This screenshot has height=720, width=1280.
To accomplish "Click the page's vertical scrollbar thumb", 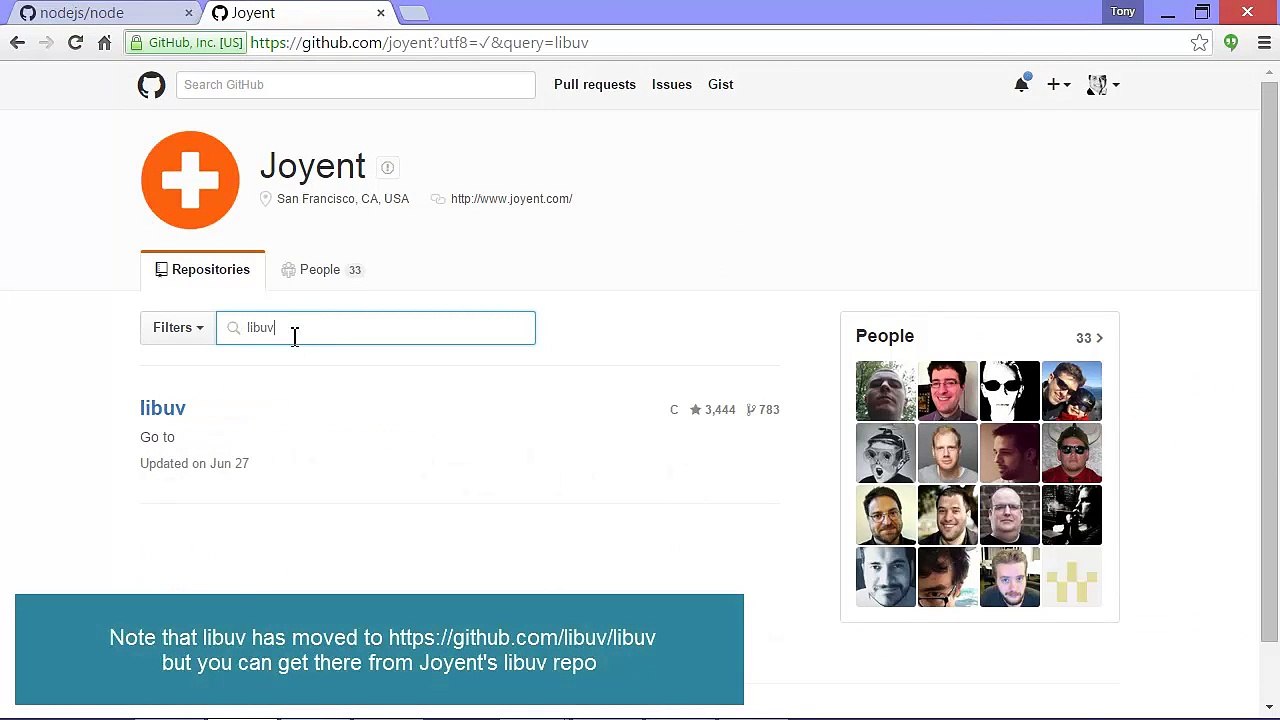I will 1269,360.
